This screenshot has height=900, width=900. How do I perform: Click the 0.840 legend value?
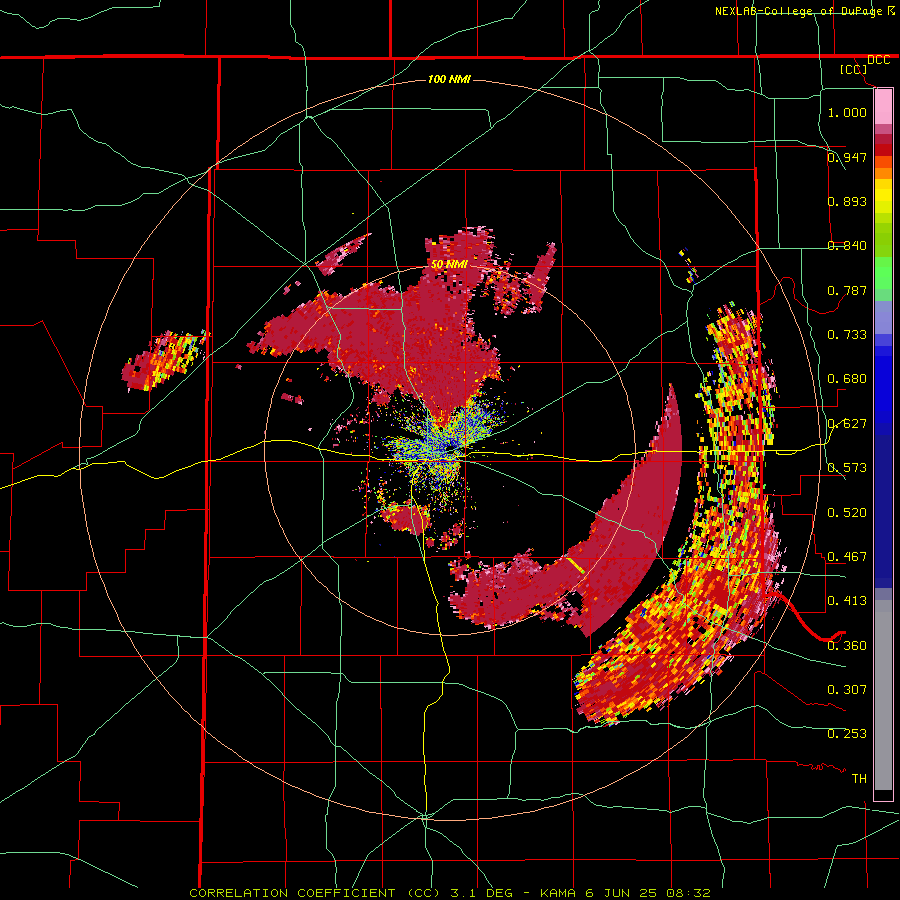(847, 246)
